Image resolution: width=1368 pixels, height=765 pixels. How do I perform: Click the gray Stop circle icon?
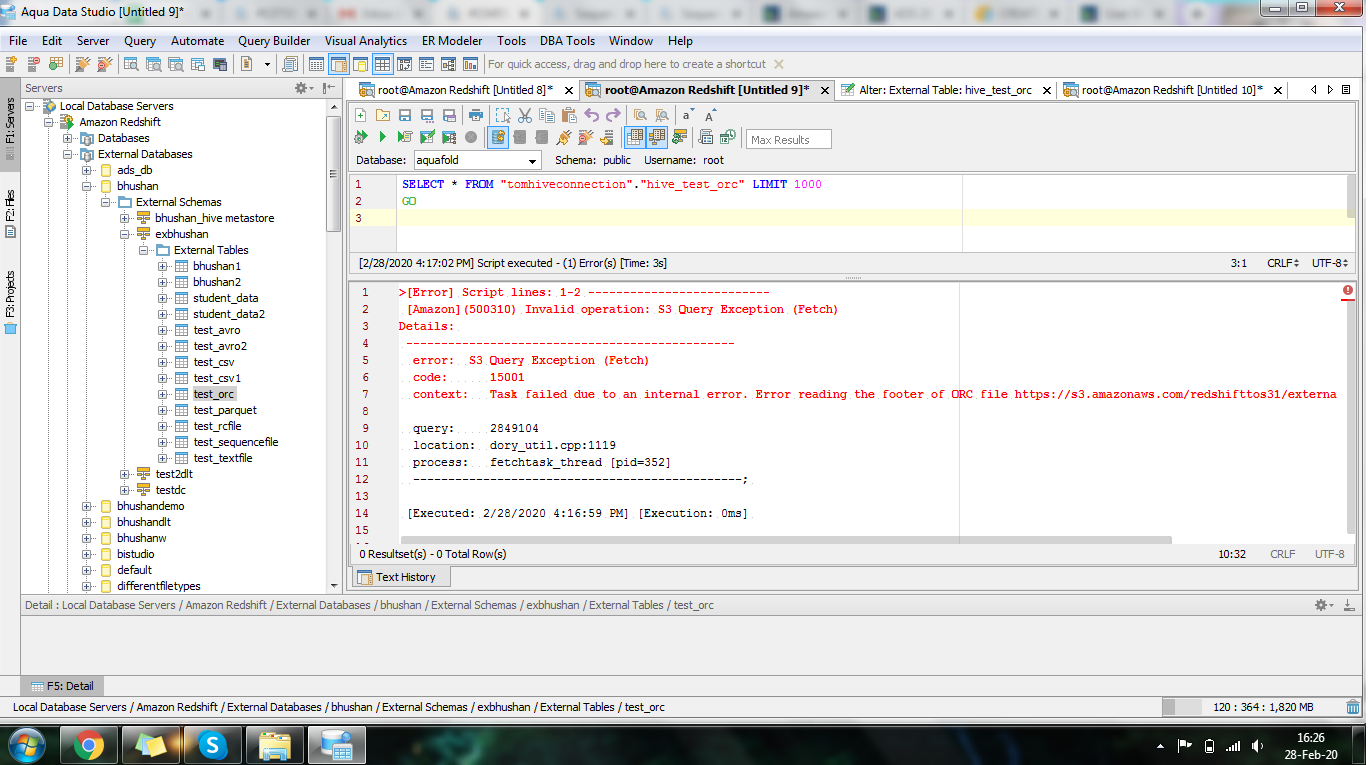pyautogui.click(x=471, y=137)
